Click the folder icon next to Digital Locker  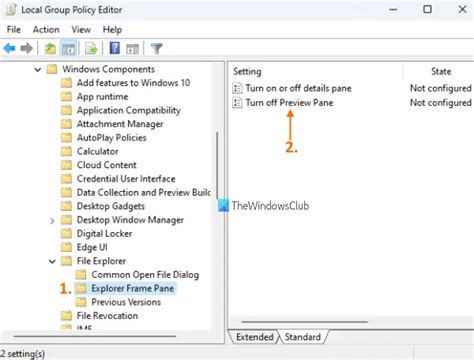(x=66, y=233)
